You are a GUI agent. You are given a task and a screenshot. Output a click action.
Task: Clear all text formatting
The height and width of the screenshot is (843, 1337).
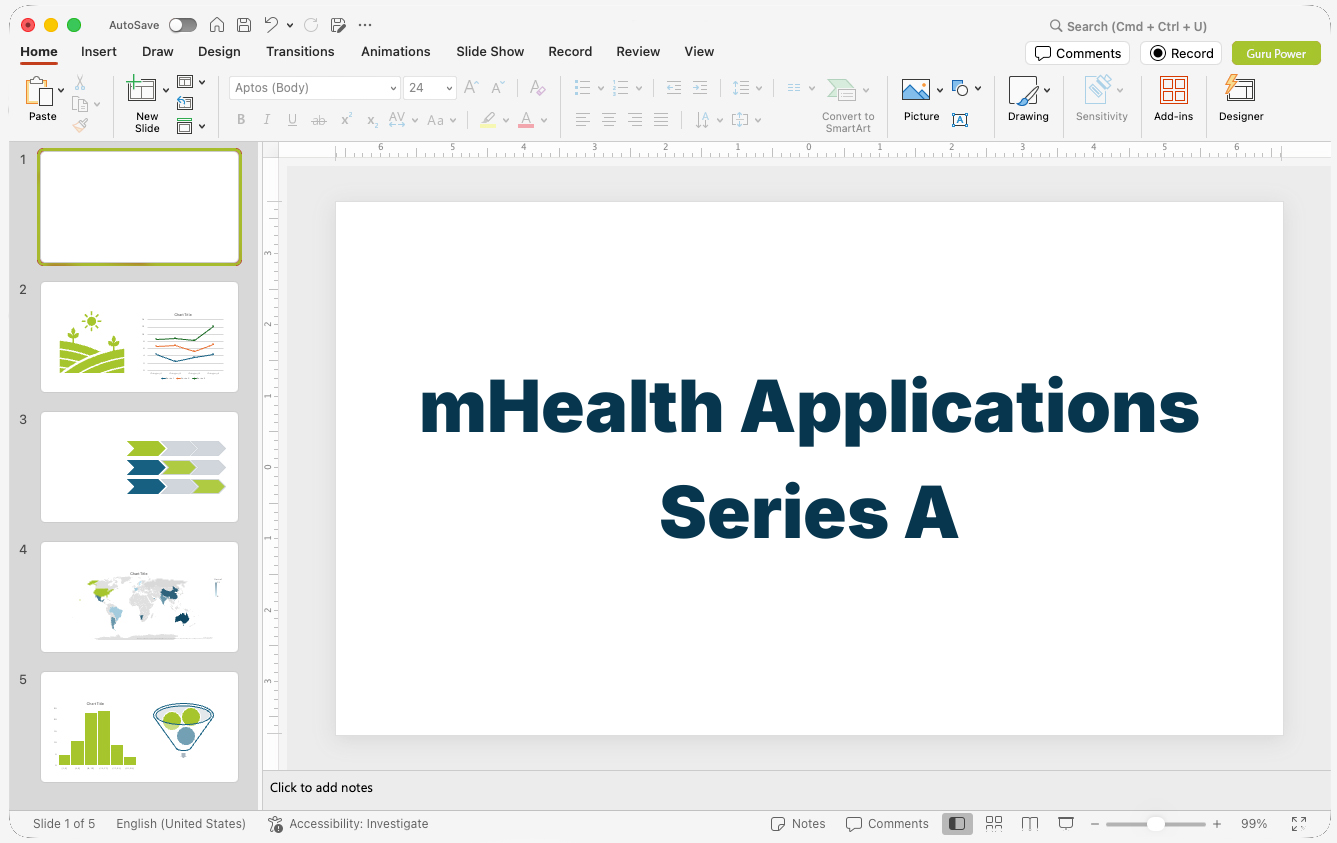click(537, 88)
